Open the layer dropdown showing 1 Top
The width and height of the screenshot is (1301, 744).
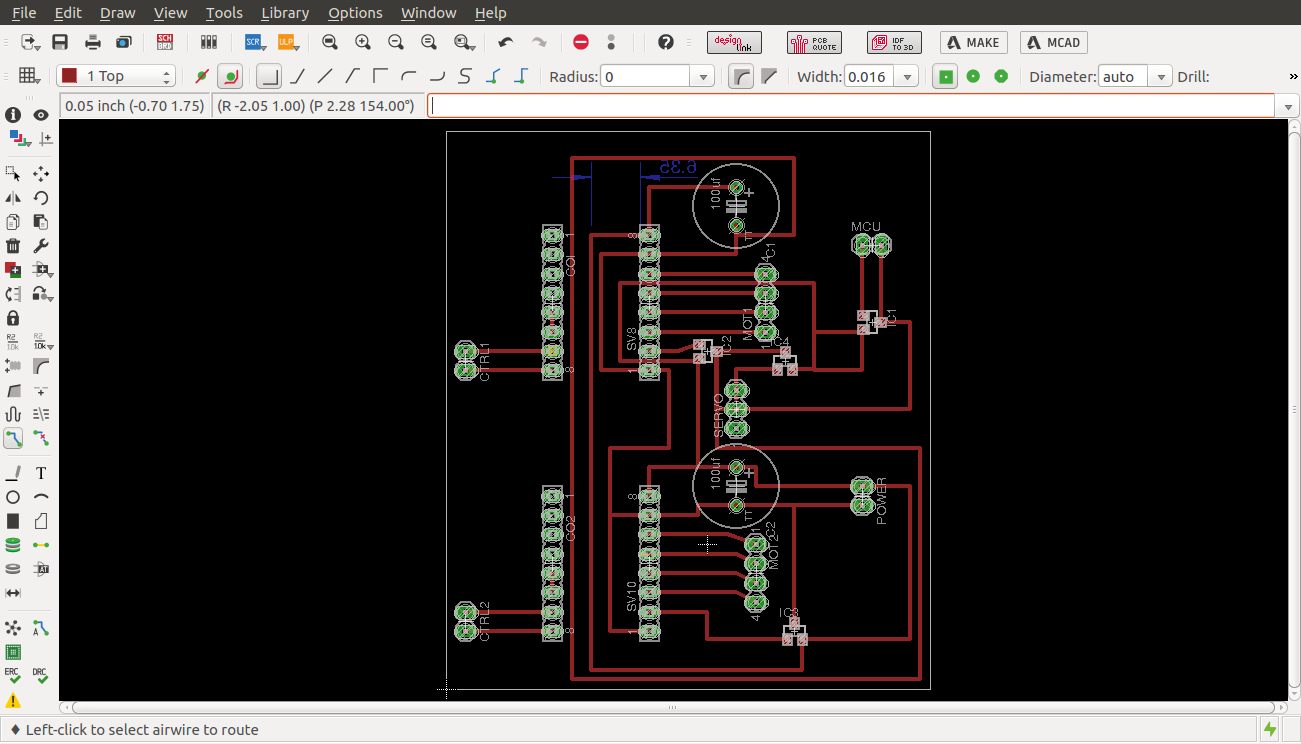pyautogui.click(x=115, y=76)
